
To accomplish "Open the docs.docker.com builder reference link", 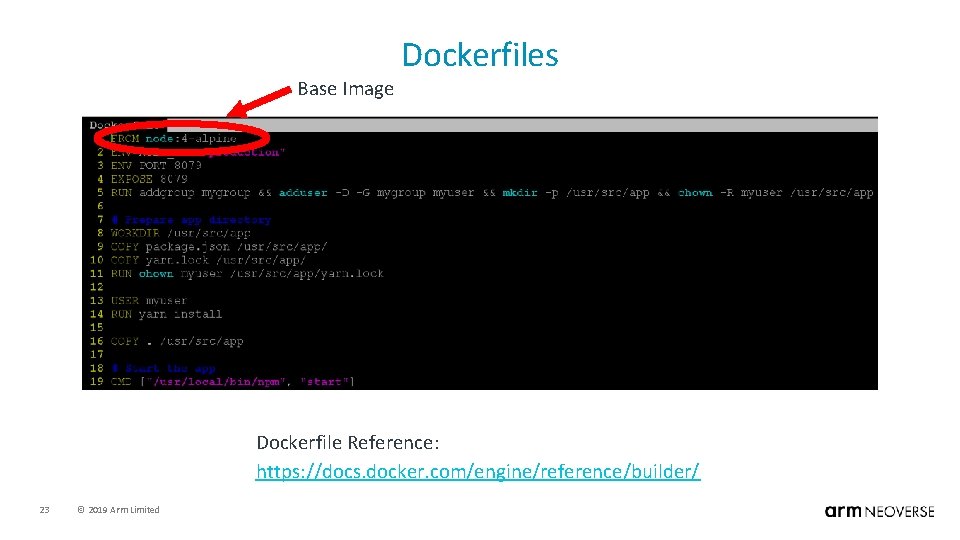I will 478,471.
